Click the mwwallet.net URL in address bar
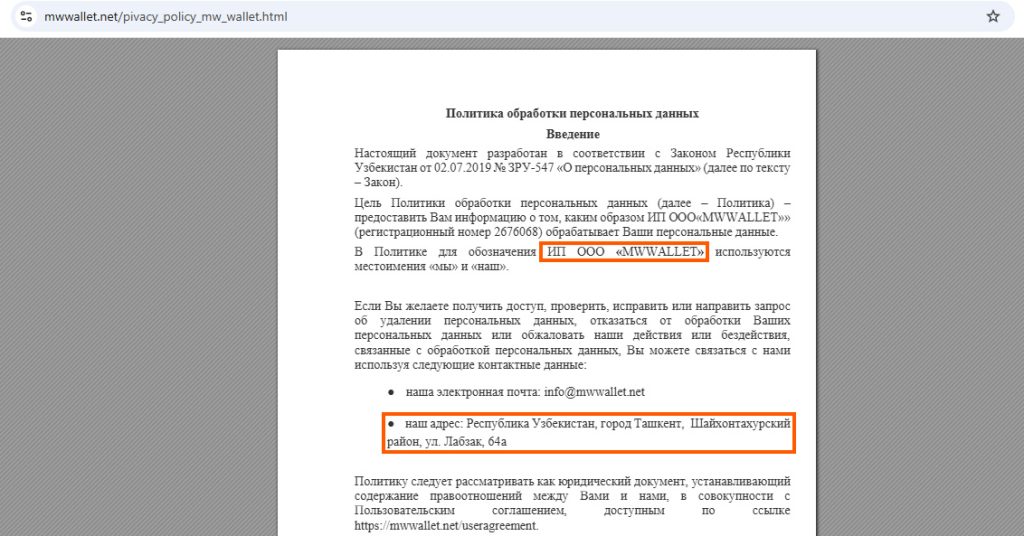1024x536 pixels. [166, 16]
